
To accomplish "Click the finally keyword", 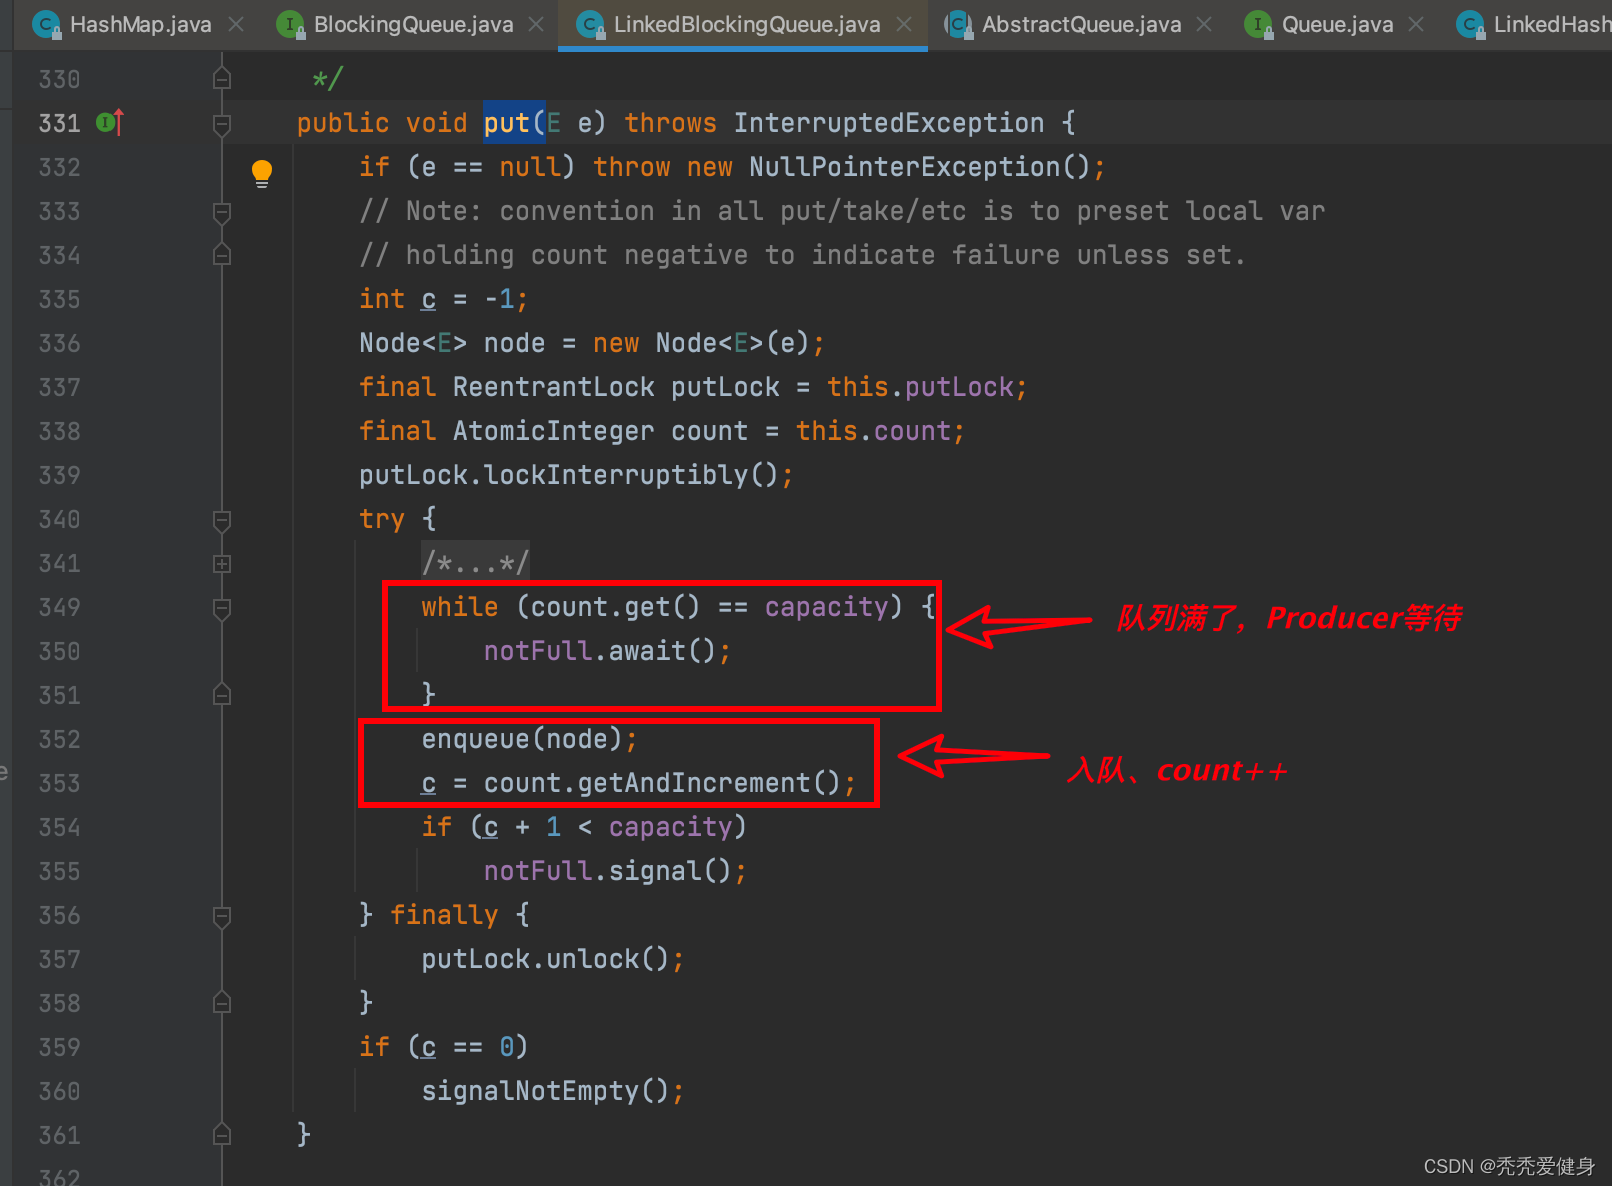I will tap(444, 915).
